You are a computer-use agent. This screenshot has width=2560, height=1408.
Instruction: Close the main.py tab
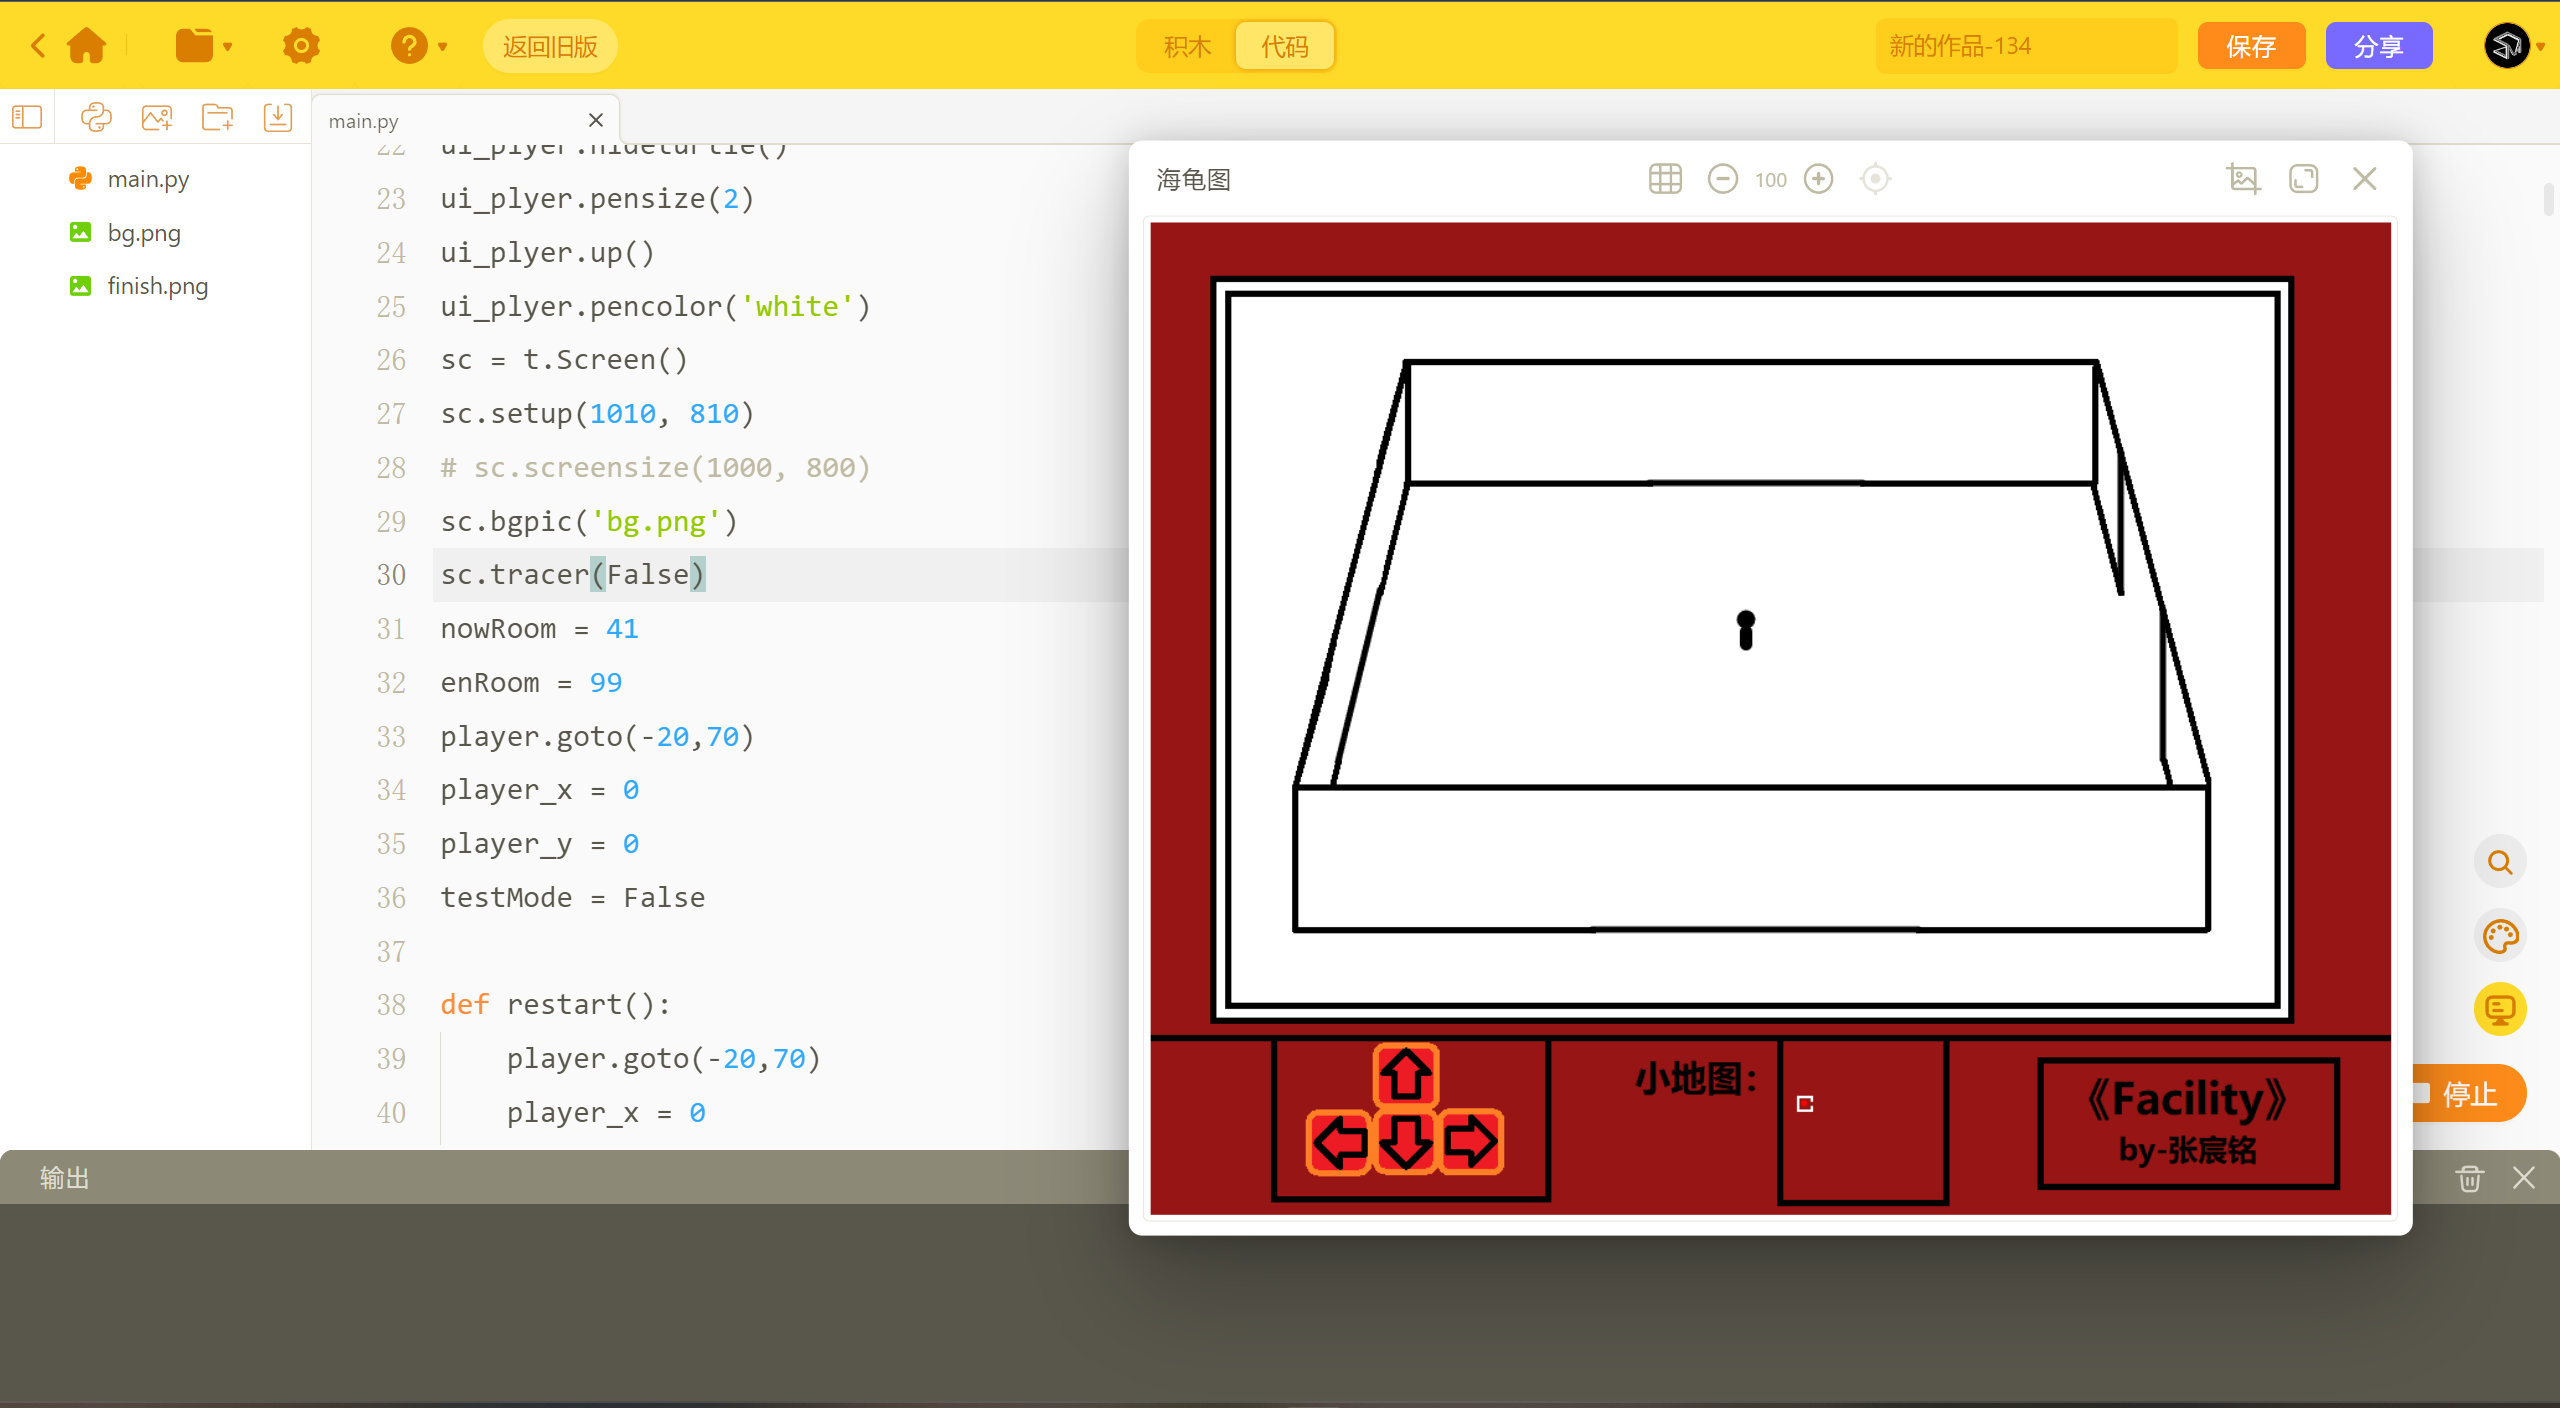(596, 120)
